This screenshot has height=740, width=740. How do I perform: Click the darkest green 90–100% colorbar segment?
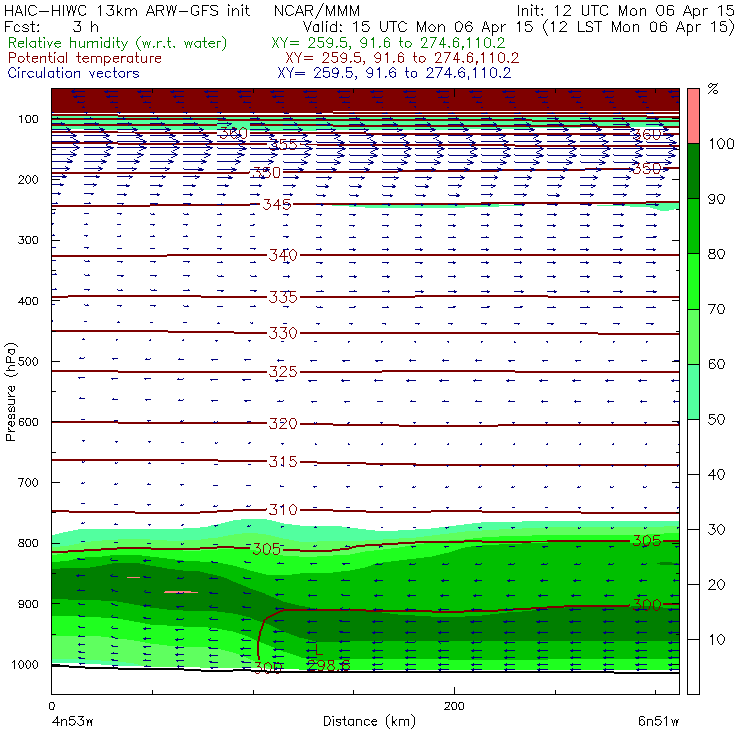coord(693,171)
